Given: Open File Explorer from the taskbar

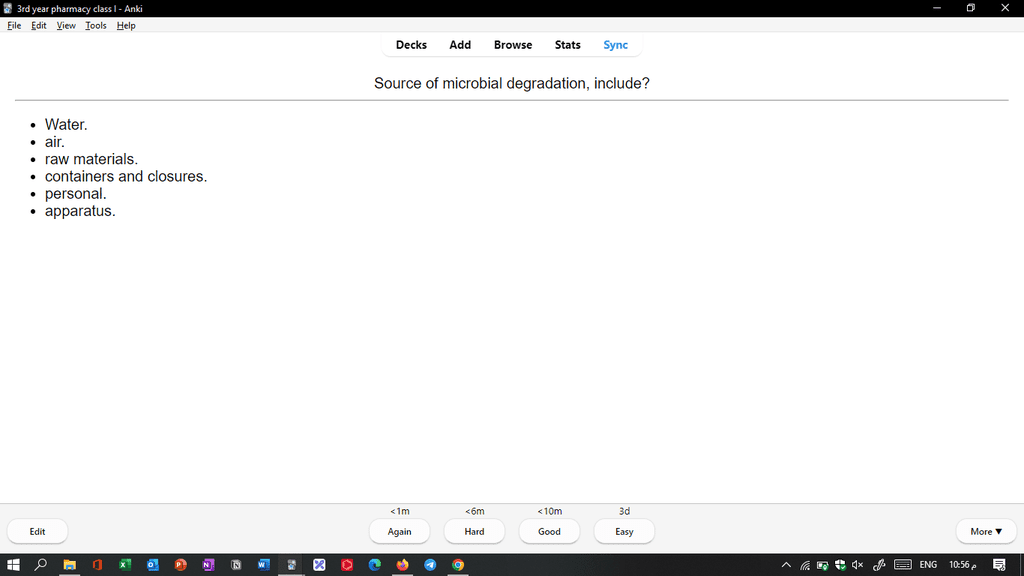Looking at the screenshot, I should pyautogui.click(x=69, y=565).
